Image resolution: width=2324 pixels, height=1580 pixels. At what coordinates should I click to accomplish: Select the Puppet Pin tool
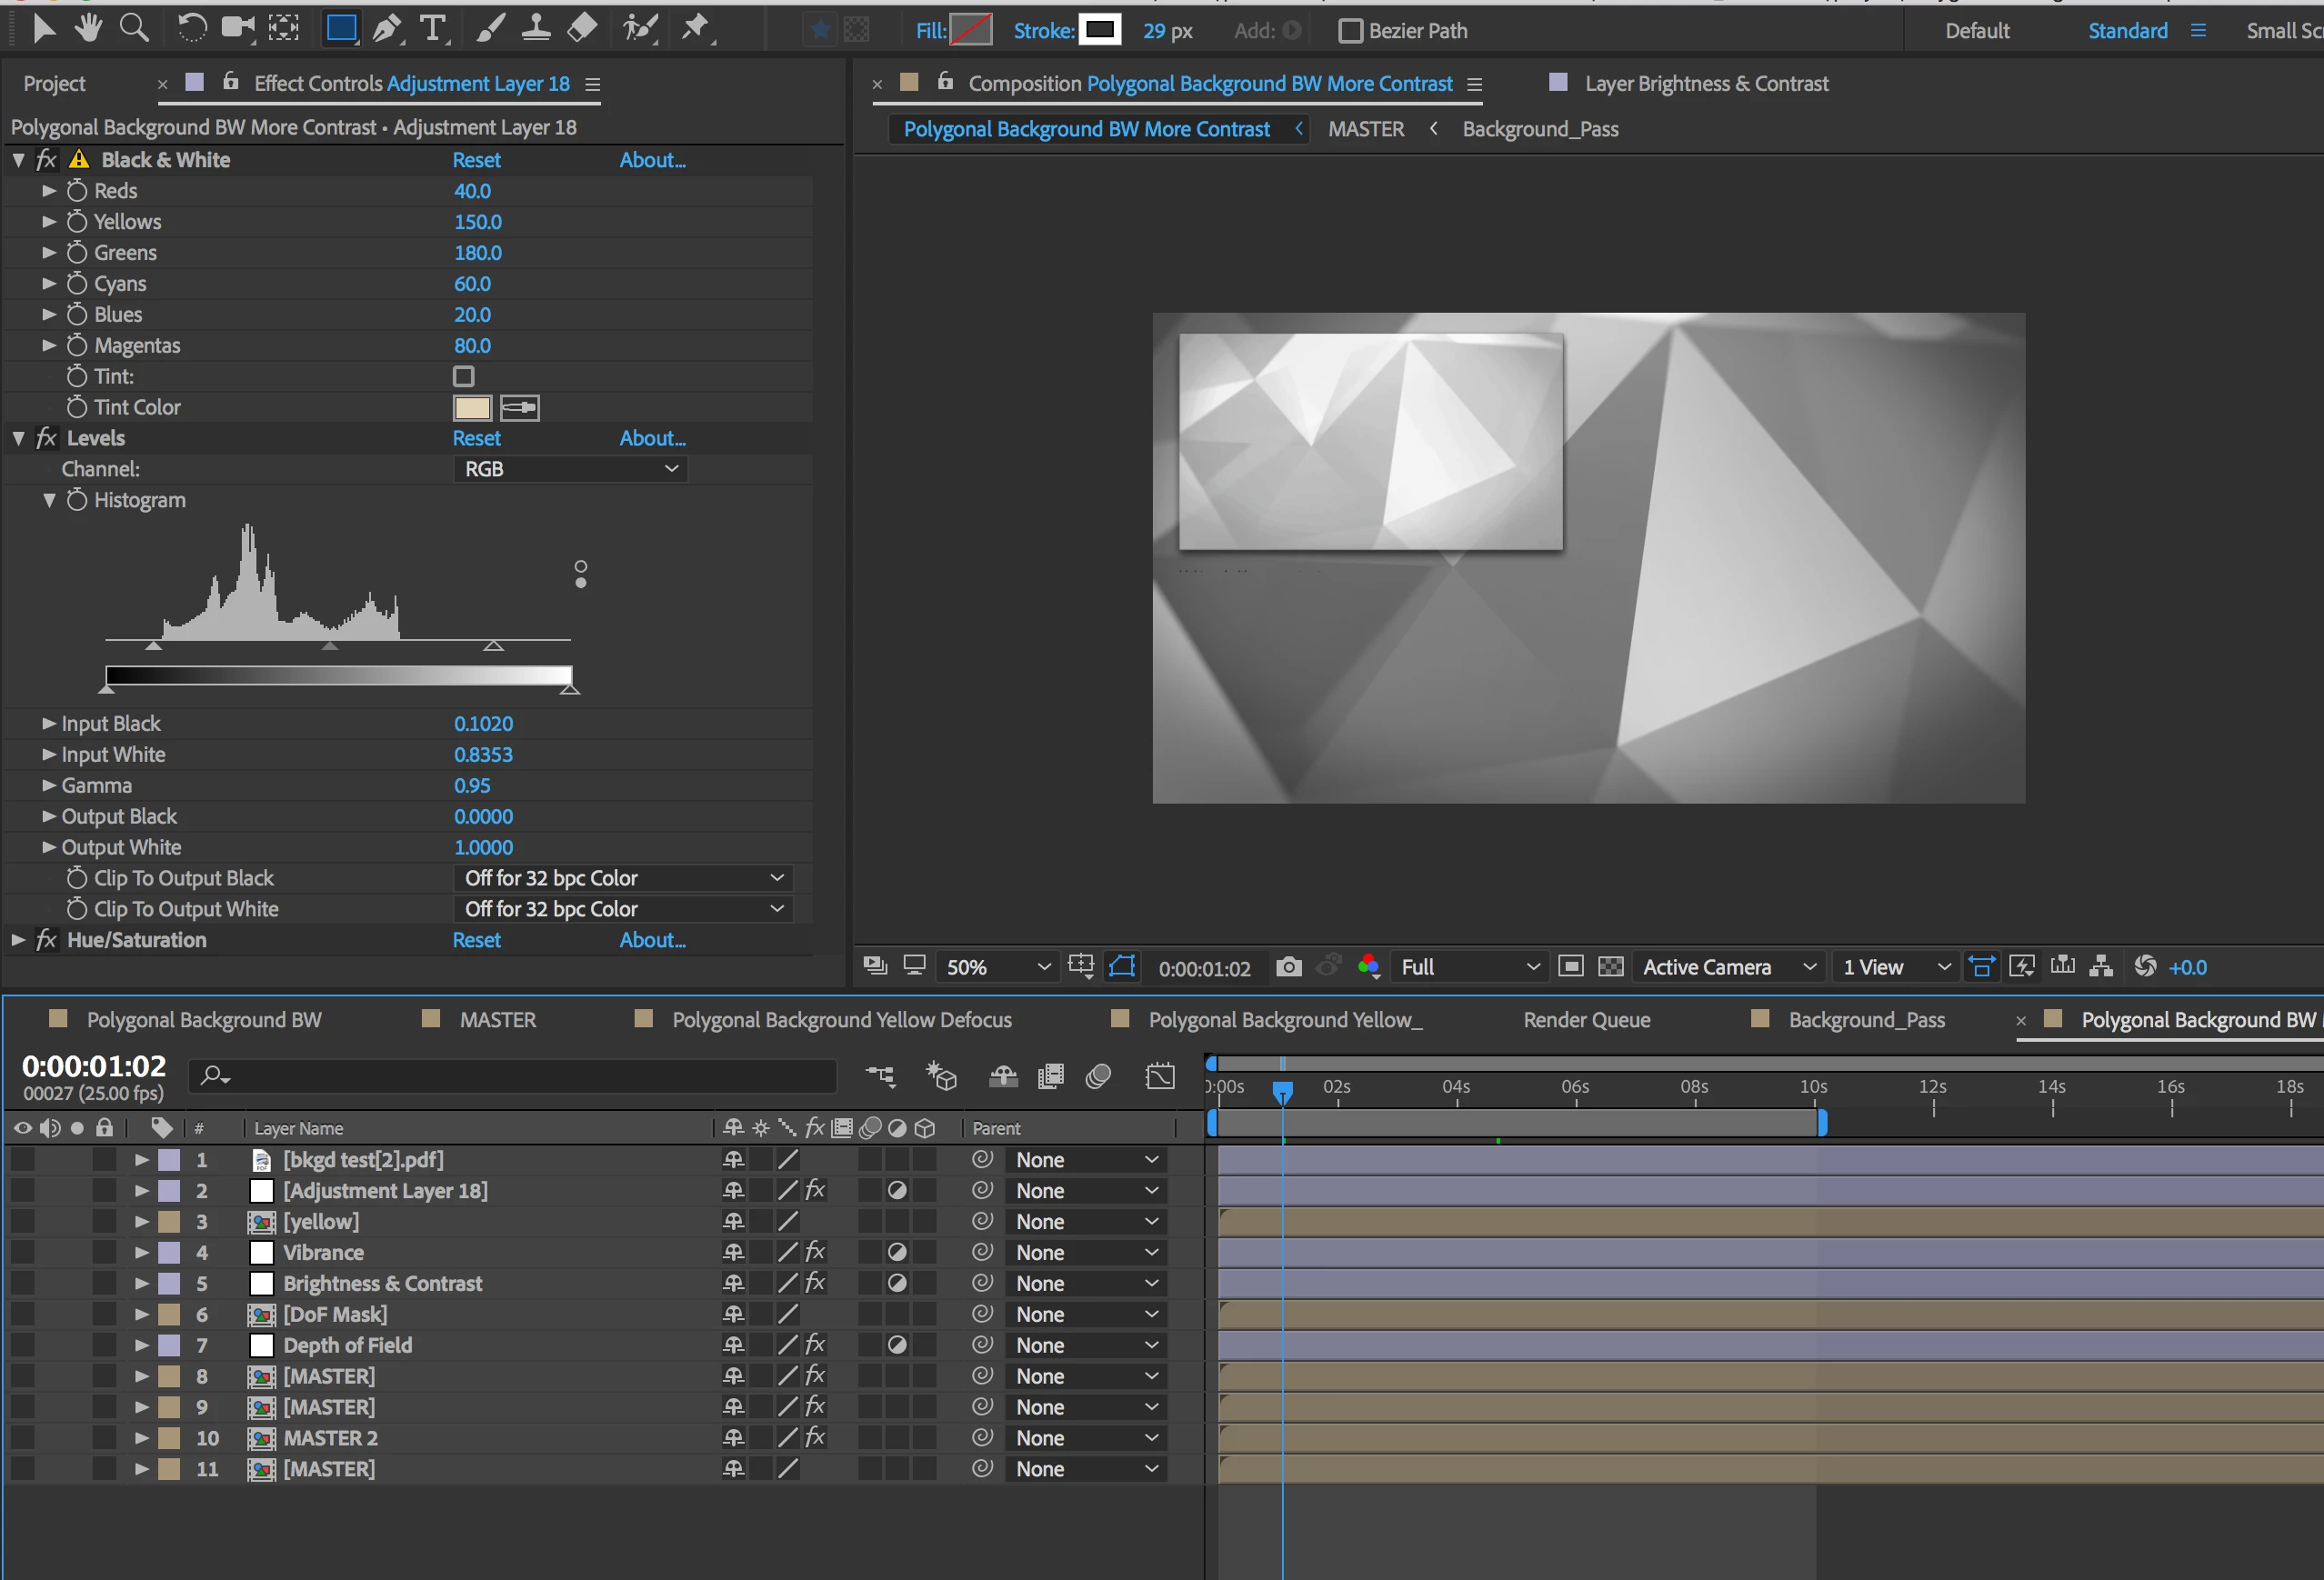point(695,28)
